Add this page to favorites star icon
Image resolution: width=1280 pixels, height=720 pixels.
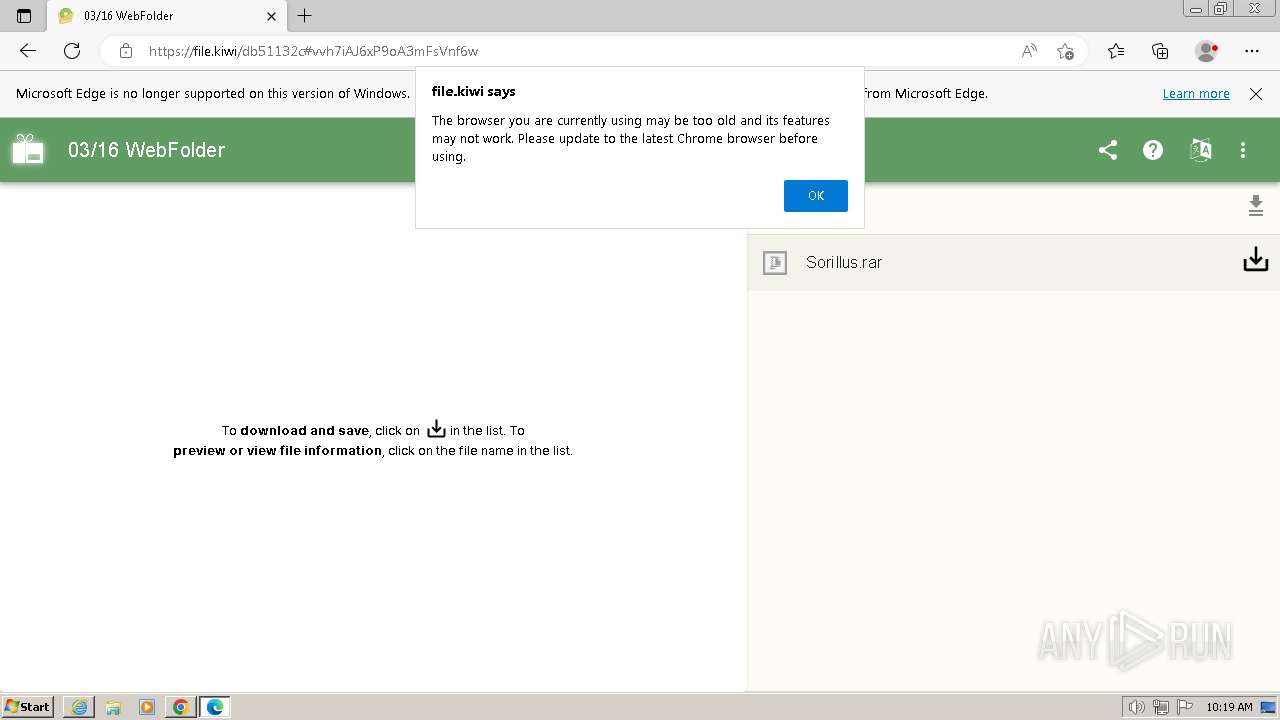point(1065,51)
